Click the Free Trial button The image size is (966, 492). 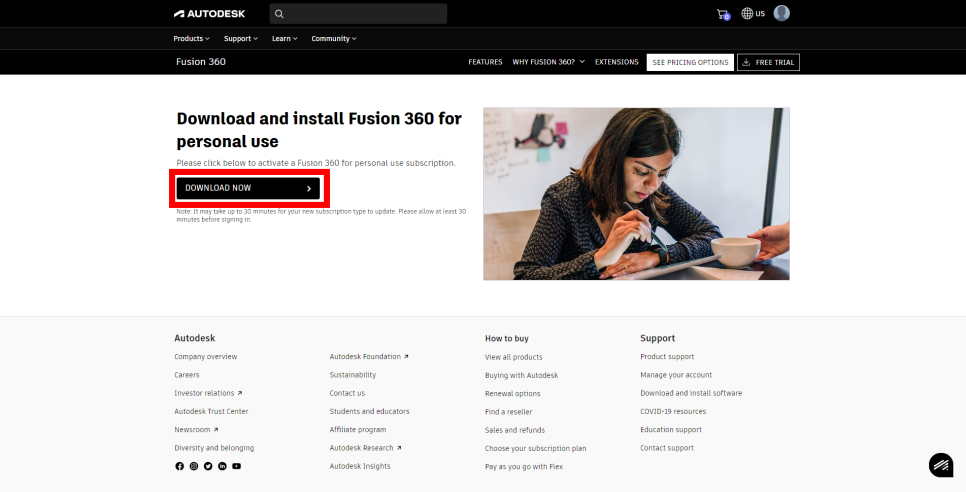click(768, 62)
